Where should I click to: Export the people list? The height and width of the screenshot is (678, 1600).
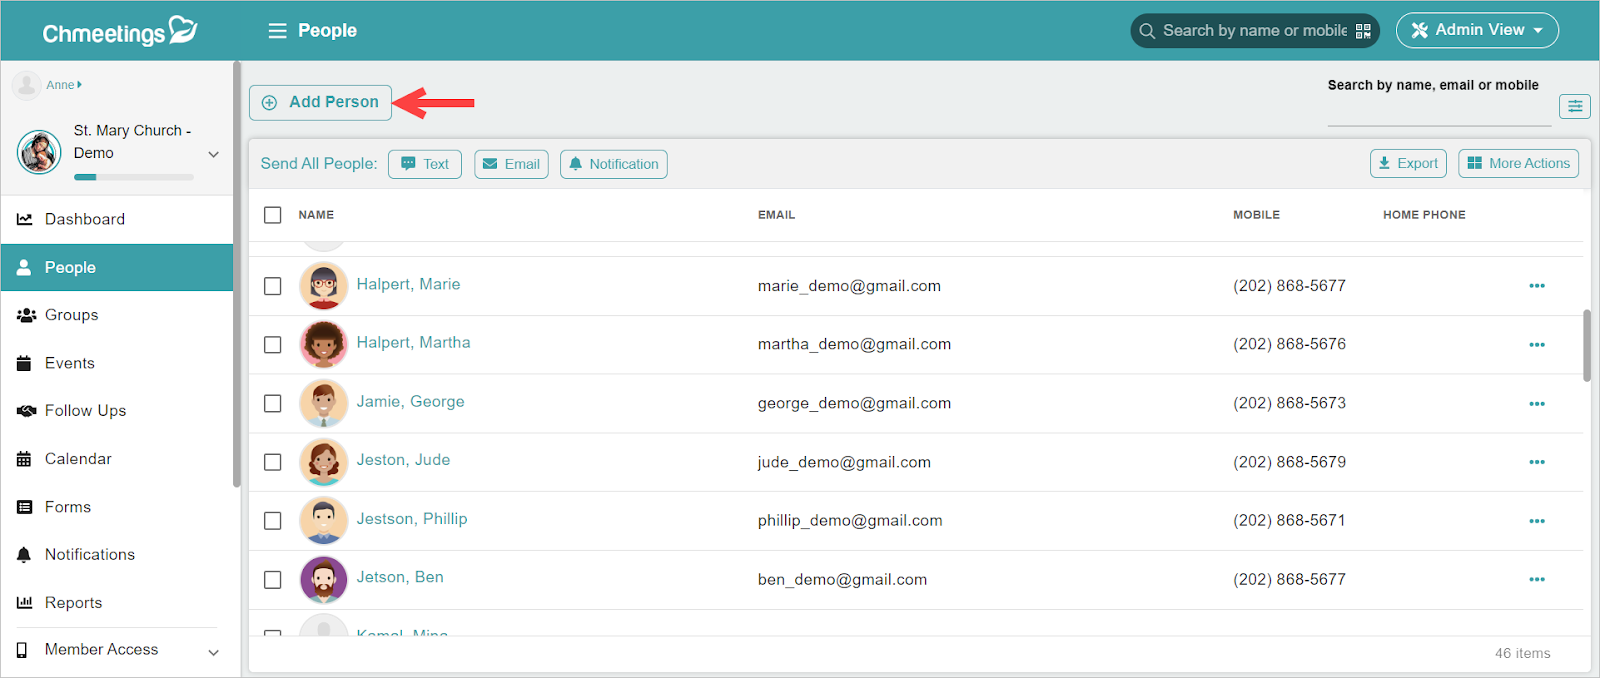point(1408,163)
